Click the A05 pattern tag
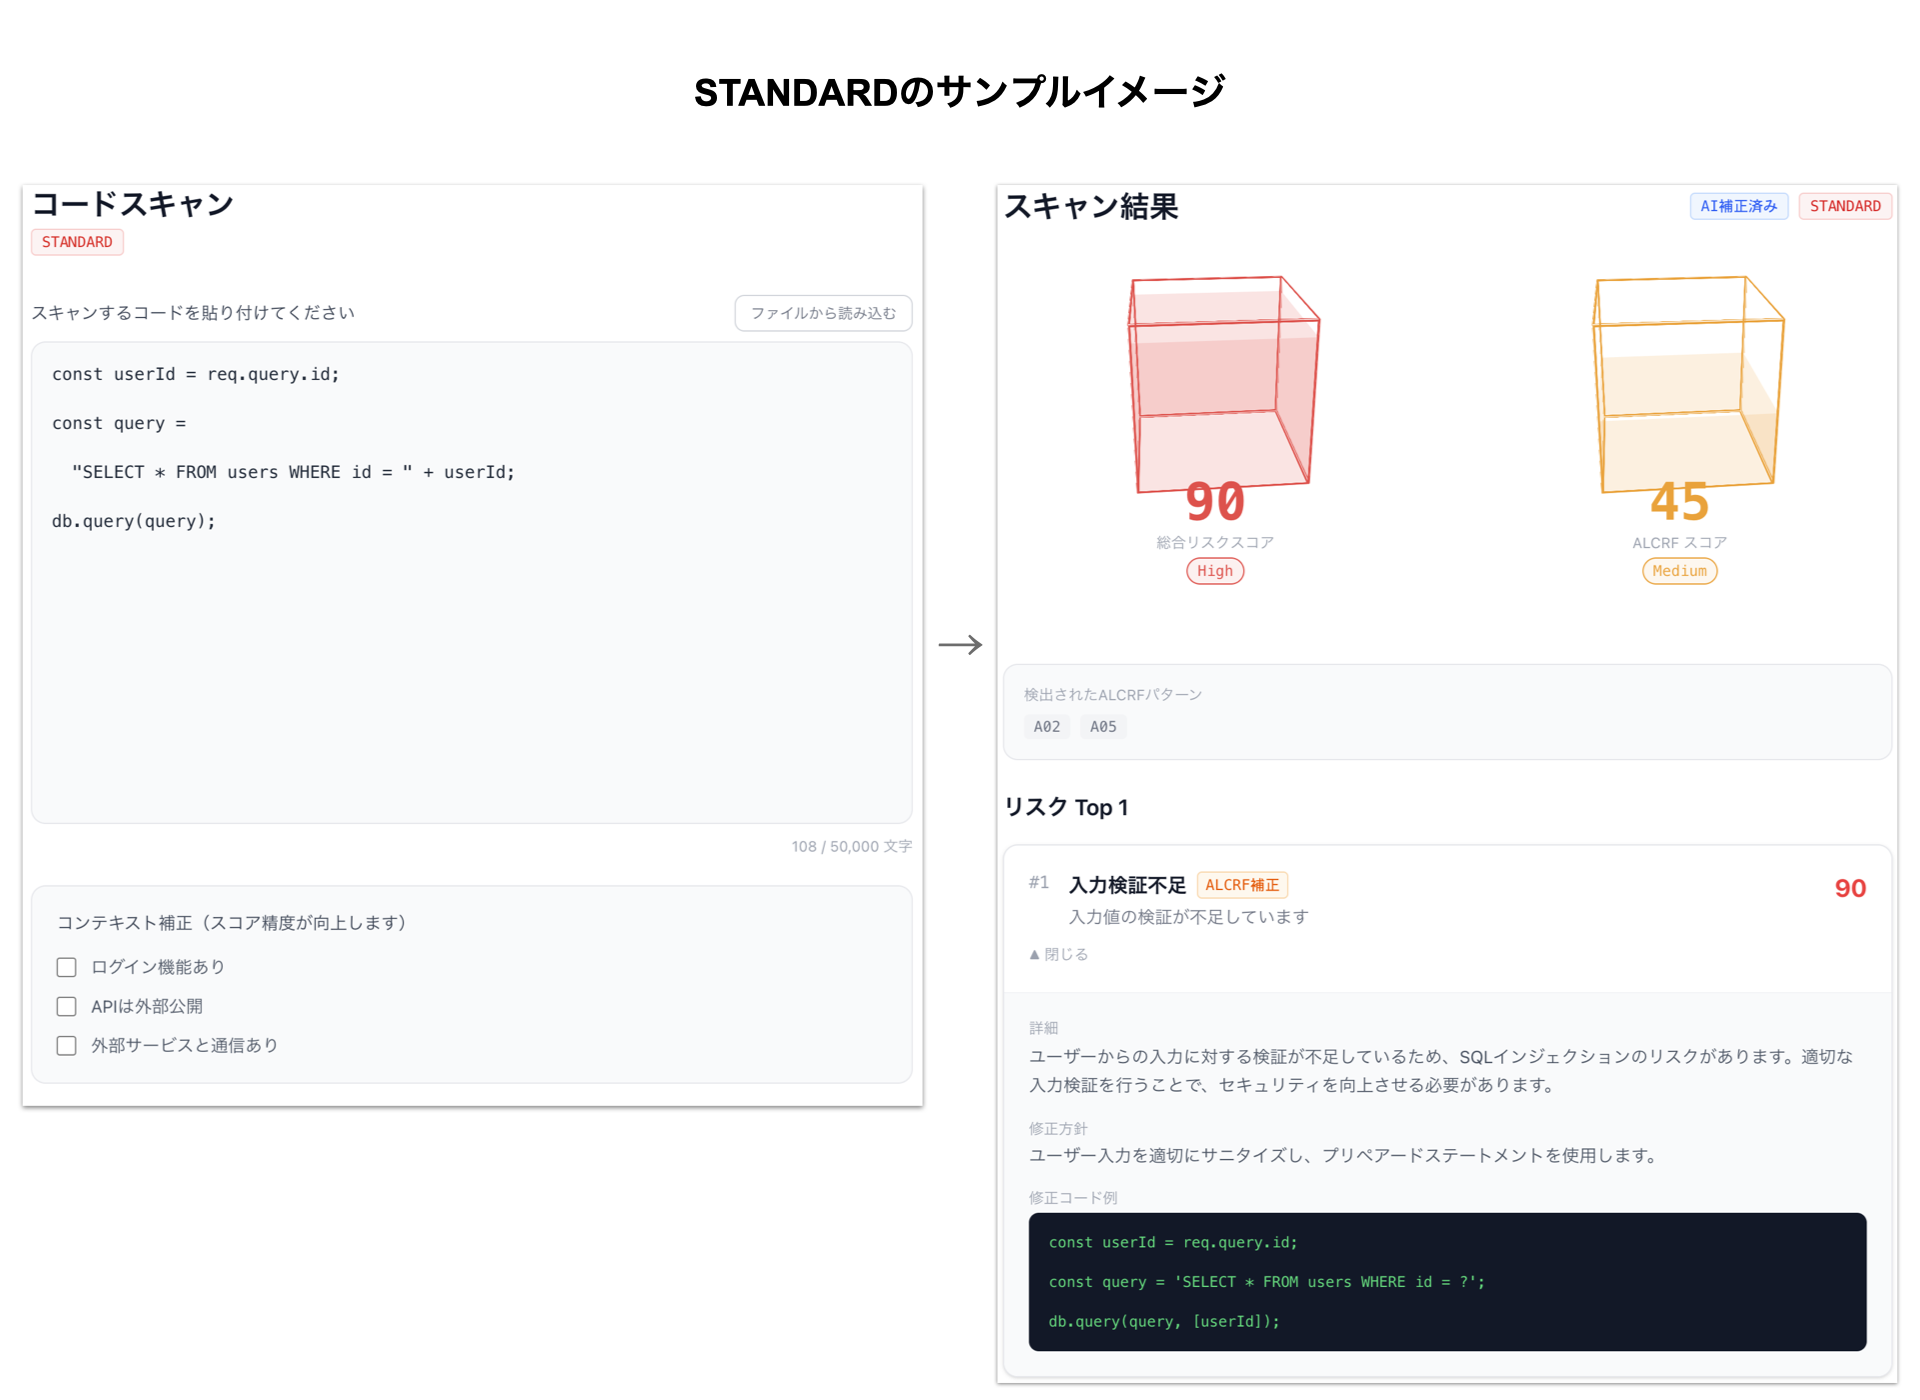Image resolution: width=1920 pixels, height=1400 pixels. [x=1103, y=727]
